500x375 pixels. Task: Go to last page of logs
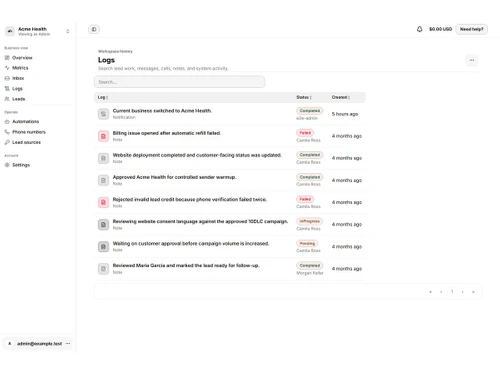point(473,292)
